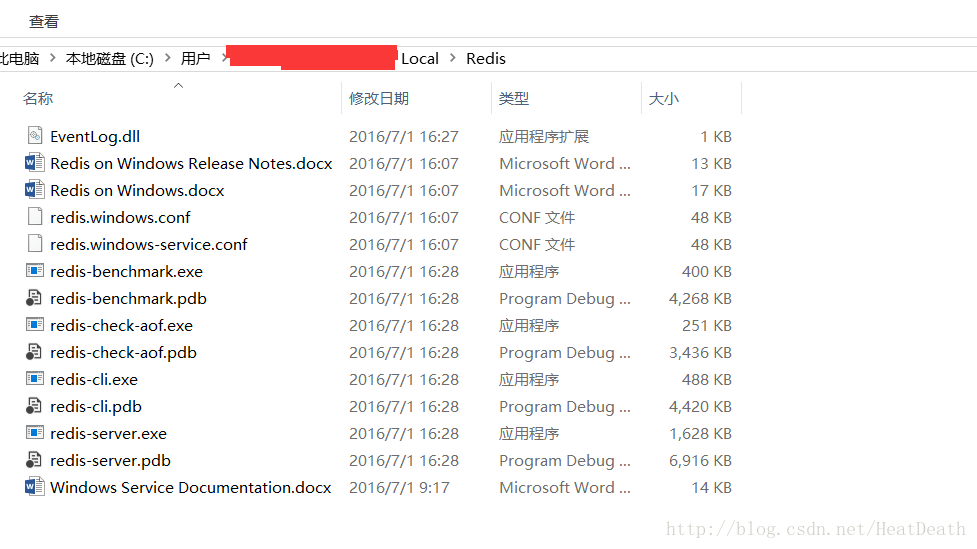Select file name redis-cli.exe
Viewport: 977px width, 549px height.
pyautogui.click(x=94, y=380)
